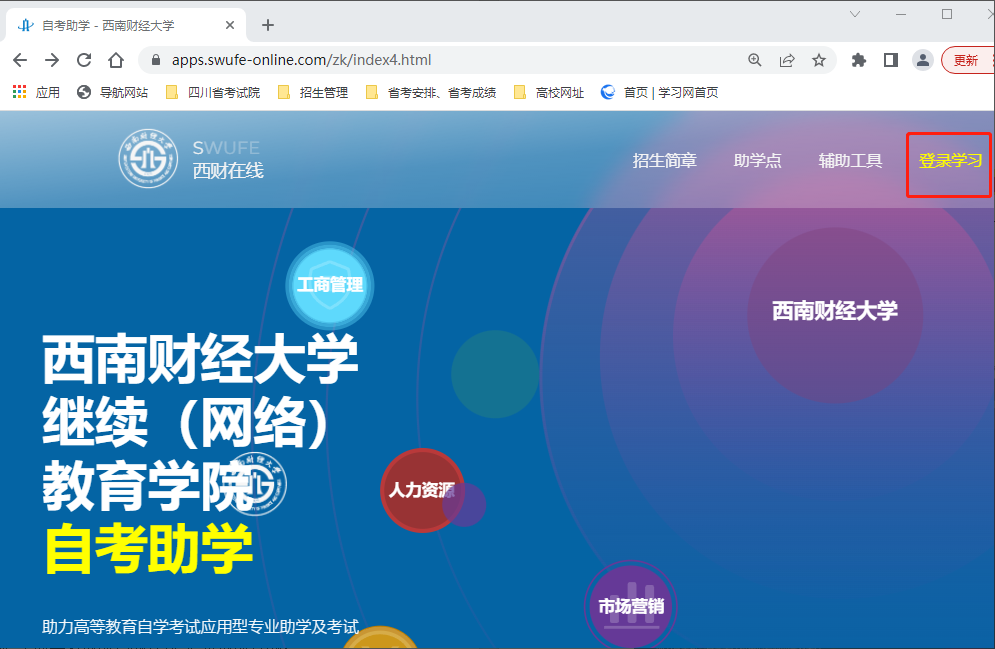
Task: Go forward to the next page
Action: pyautogui.click(x=52, y=60)
